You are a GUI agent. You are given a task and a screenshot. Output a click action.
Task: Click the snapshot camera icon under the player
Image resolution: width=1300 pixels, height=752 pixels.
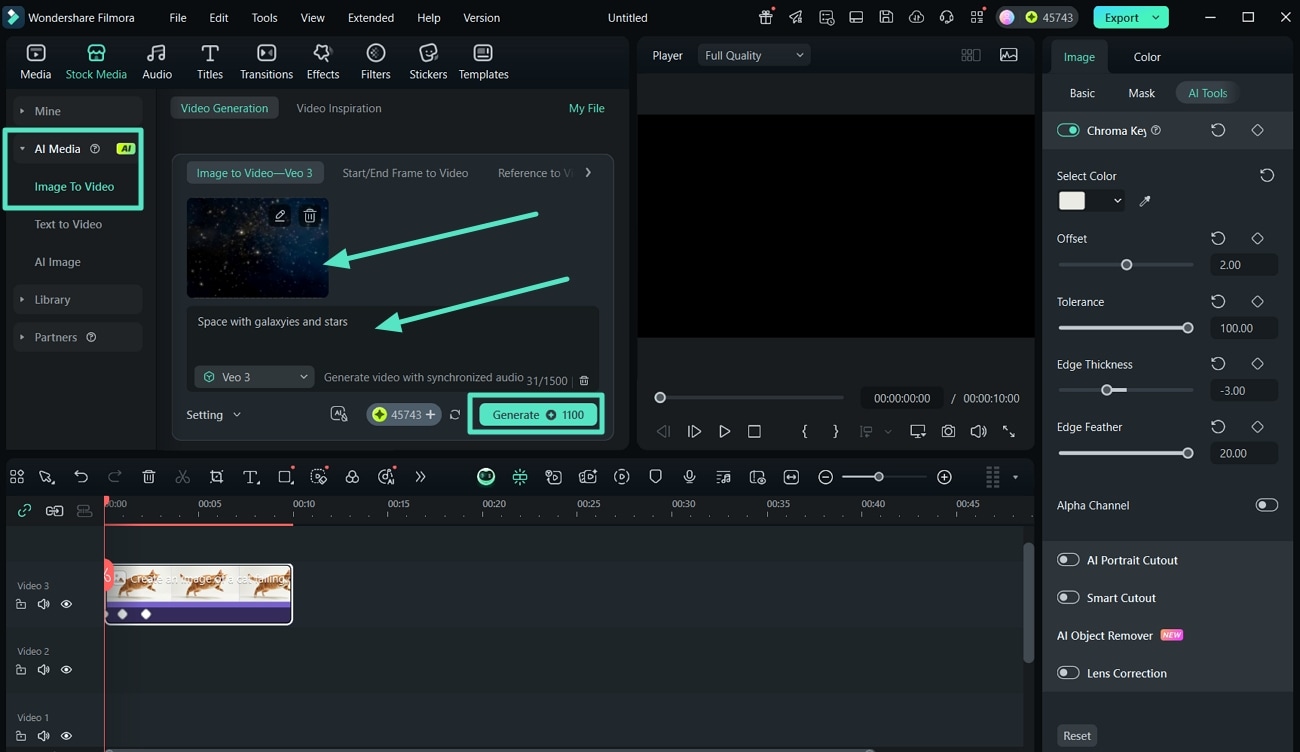point(948,431)
